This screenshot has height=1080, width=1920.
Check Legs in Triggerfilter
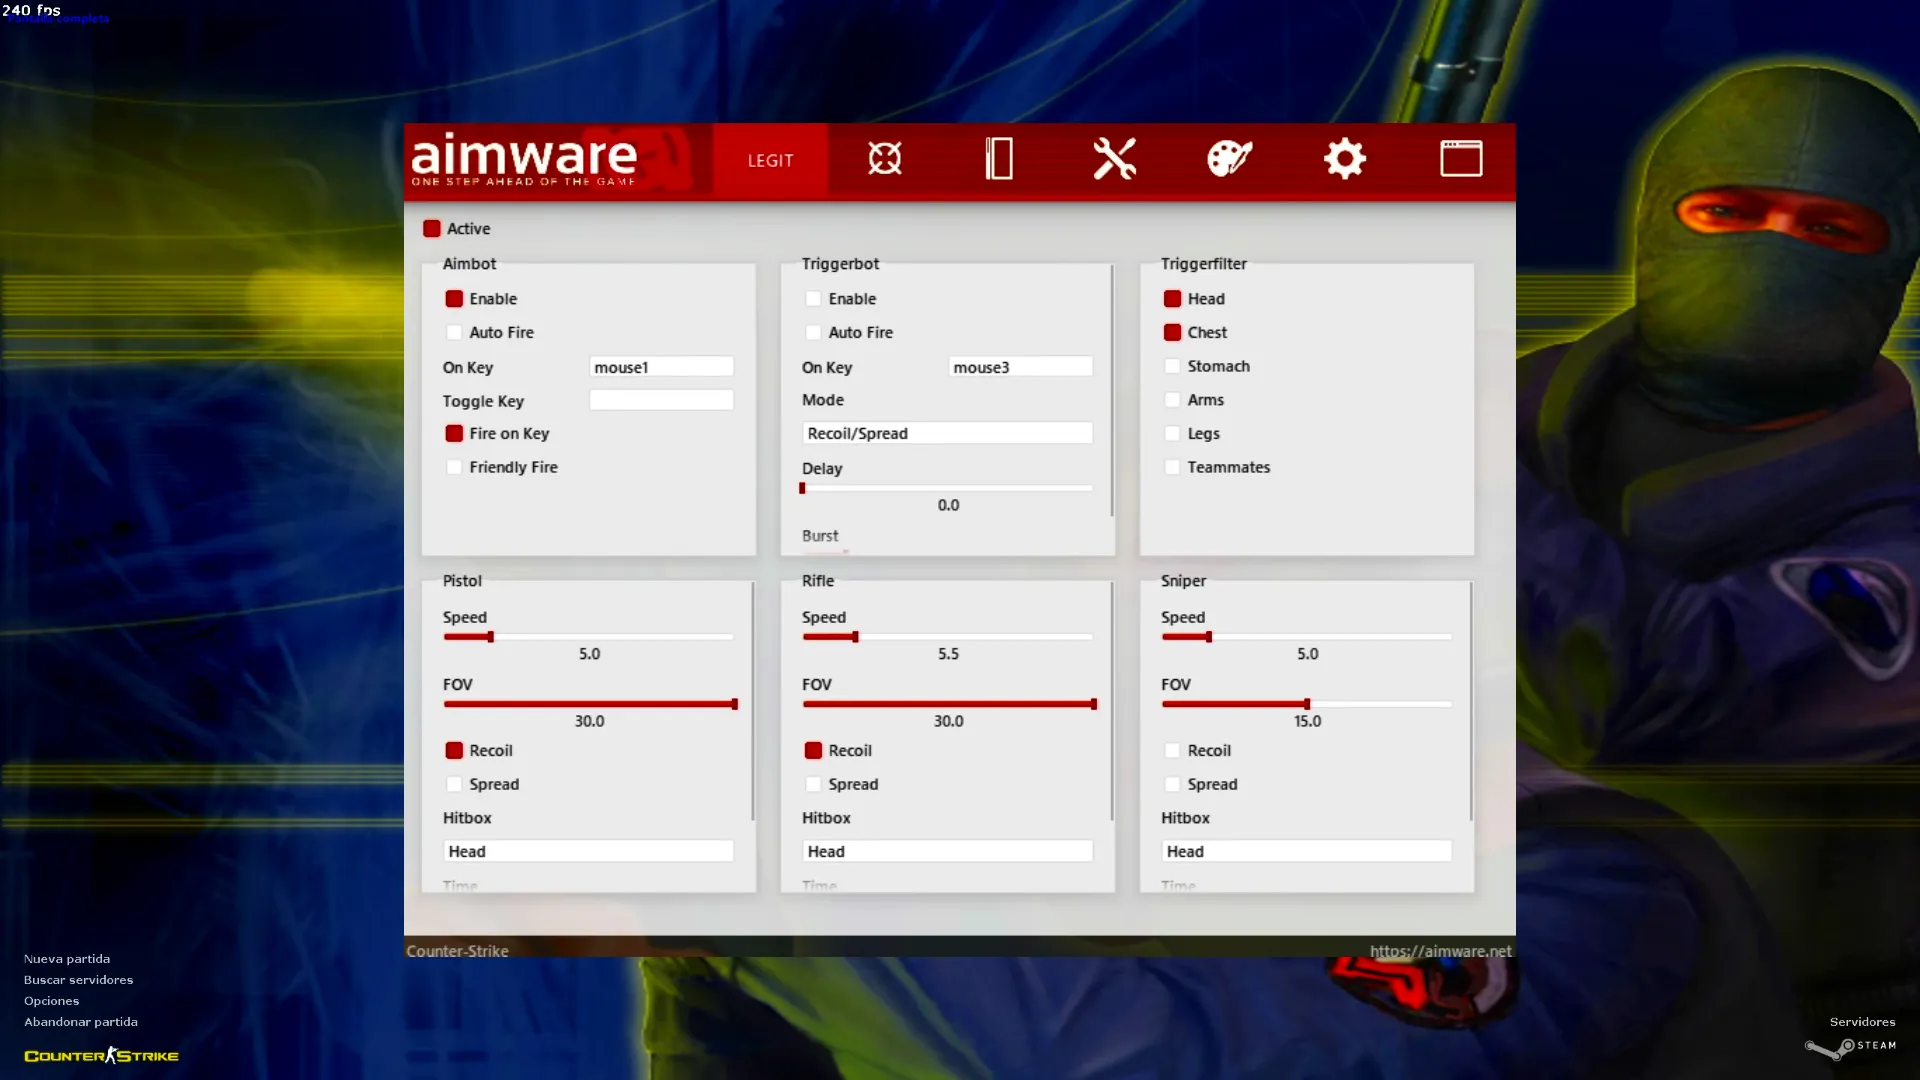(x=1172, y=434)
